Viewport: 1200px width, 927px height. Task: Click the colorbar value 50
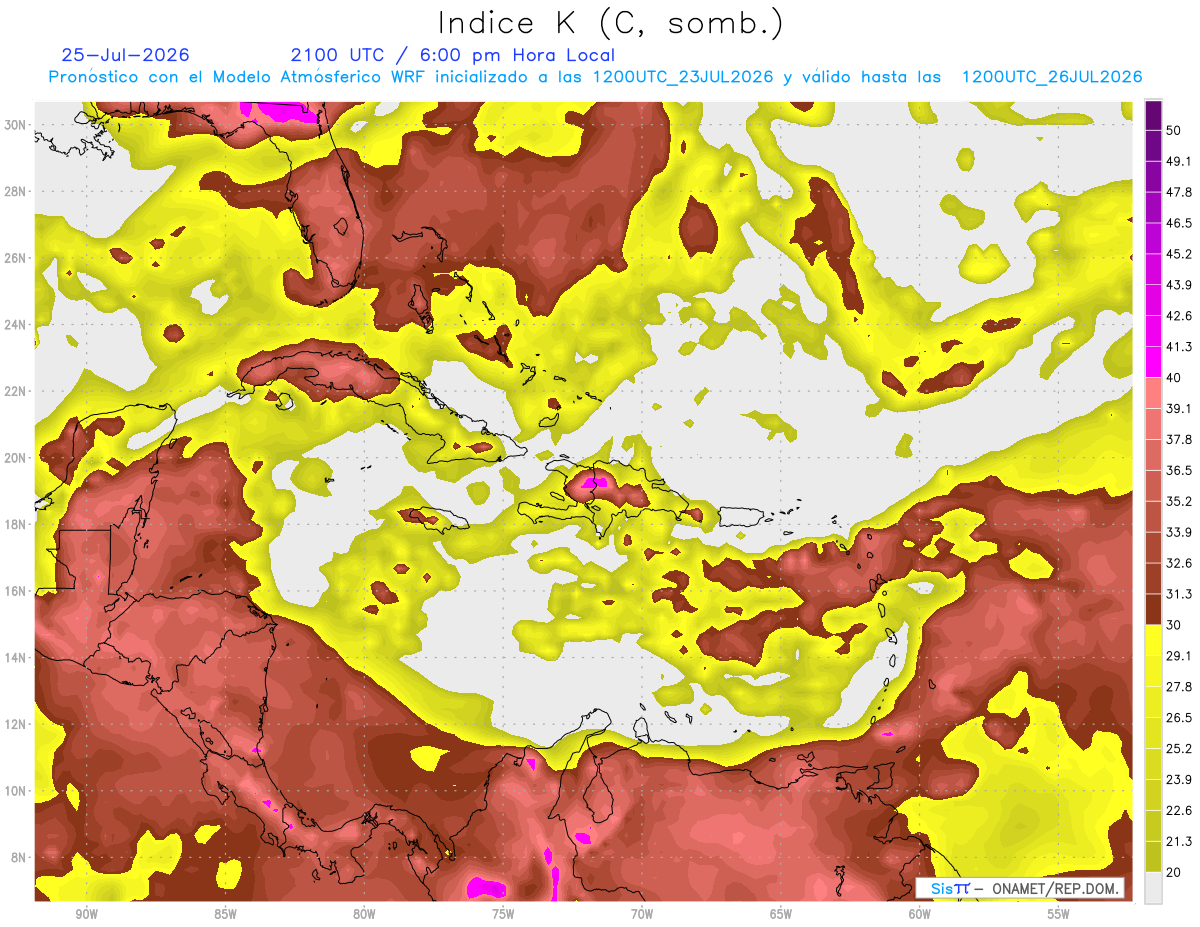click(x=1175, y=131)
